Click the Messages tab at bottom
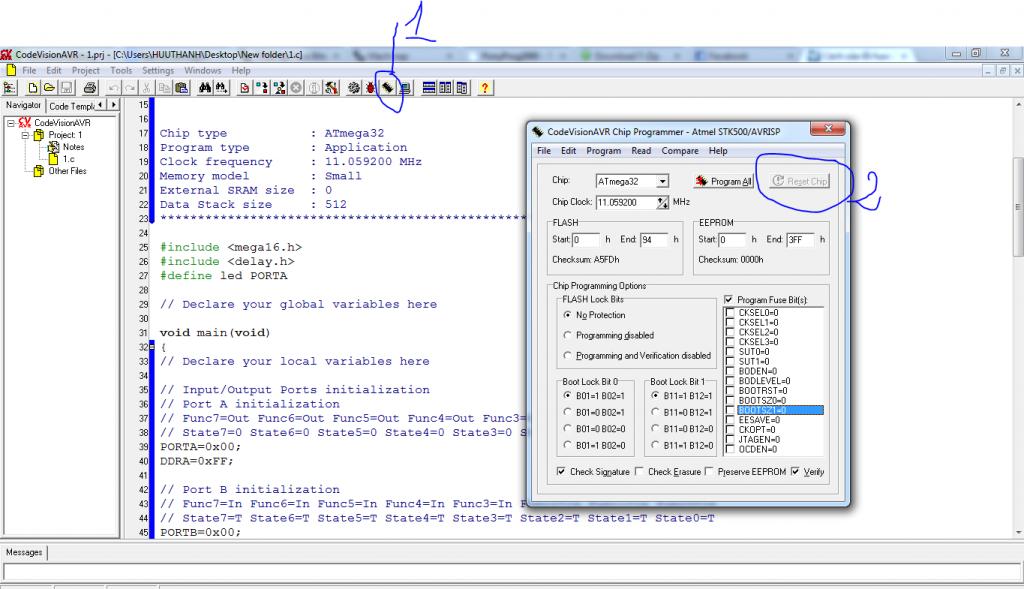 24,552
